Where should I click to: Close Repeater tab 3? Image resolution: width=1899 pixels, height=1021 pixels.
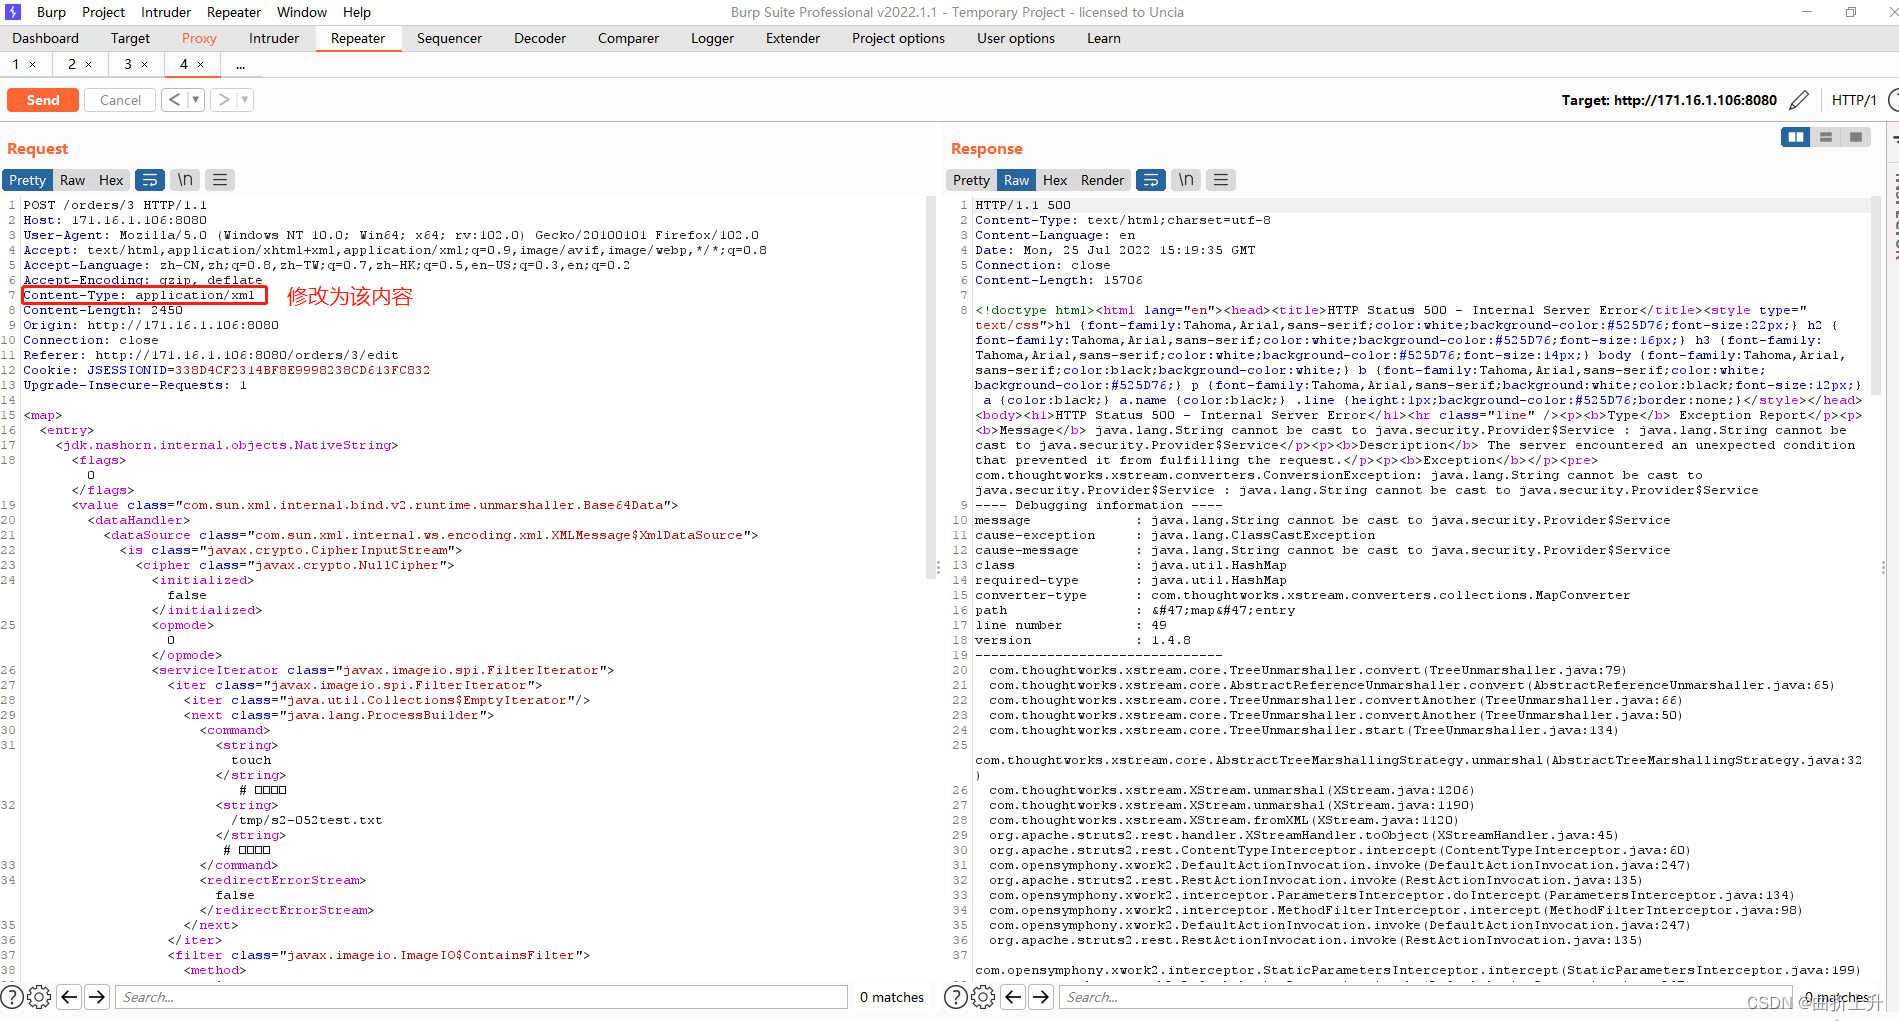point(145,64)
